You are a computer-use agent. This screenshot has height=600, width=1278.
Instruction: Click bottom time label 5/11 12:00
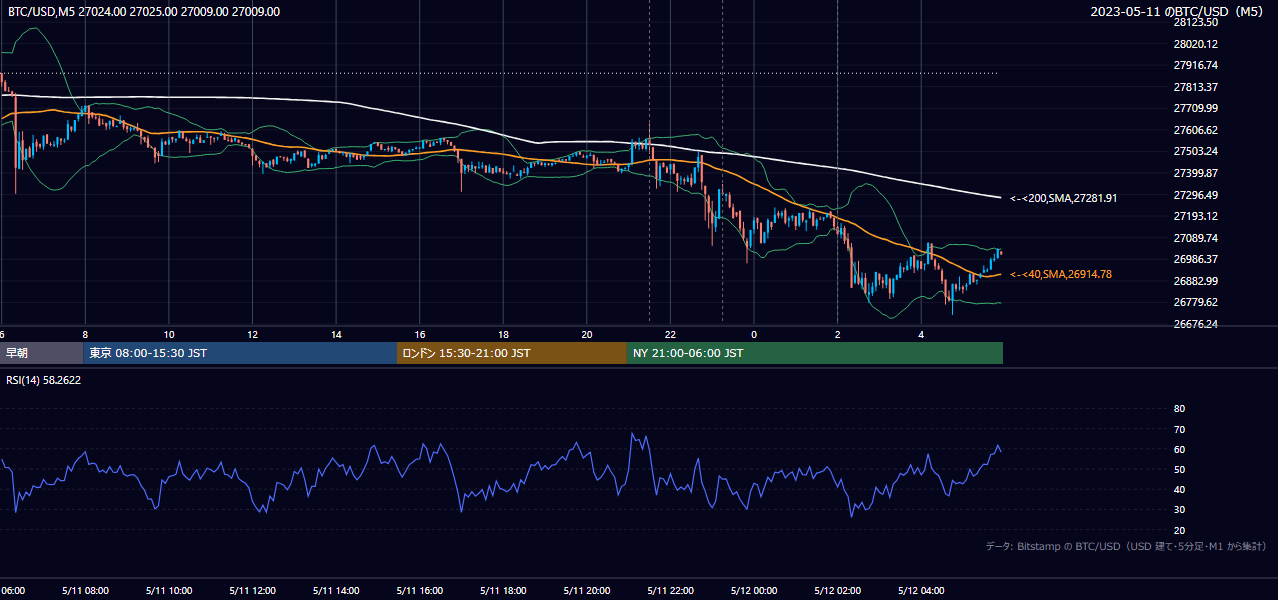tap(252, 591)
